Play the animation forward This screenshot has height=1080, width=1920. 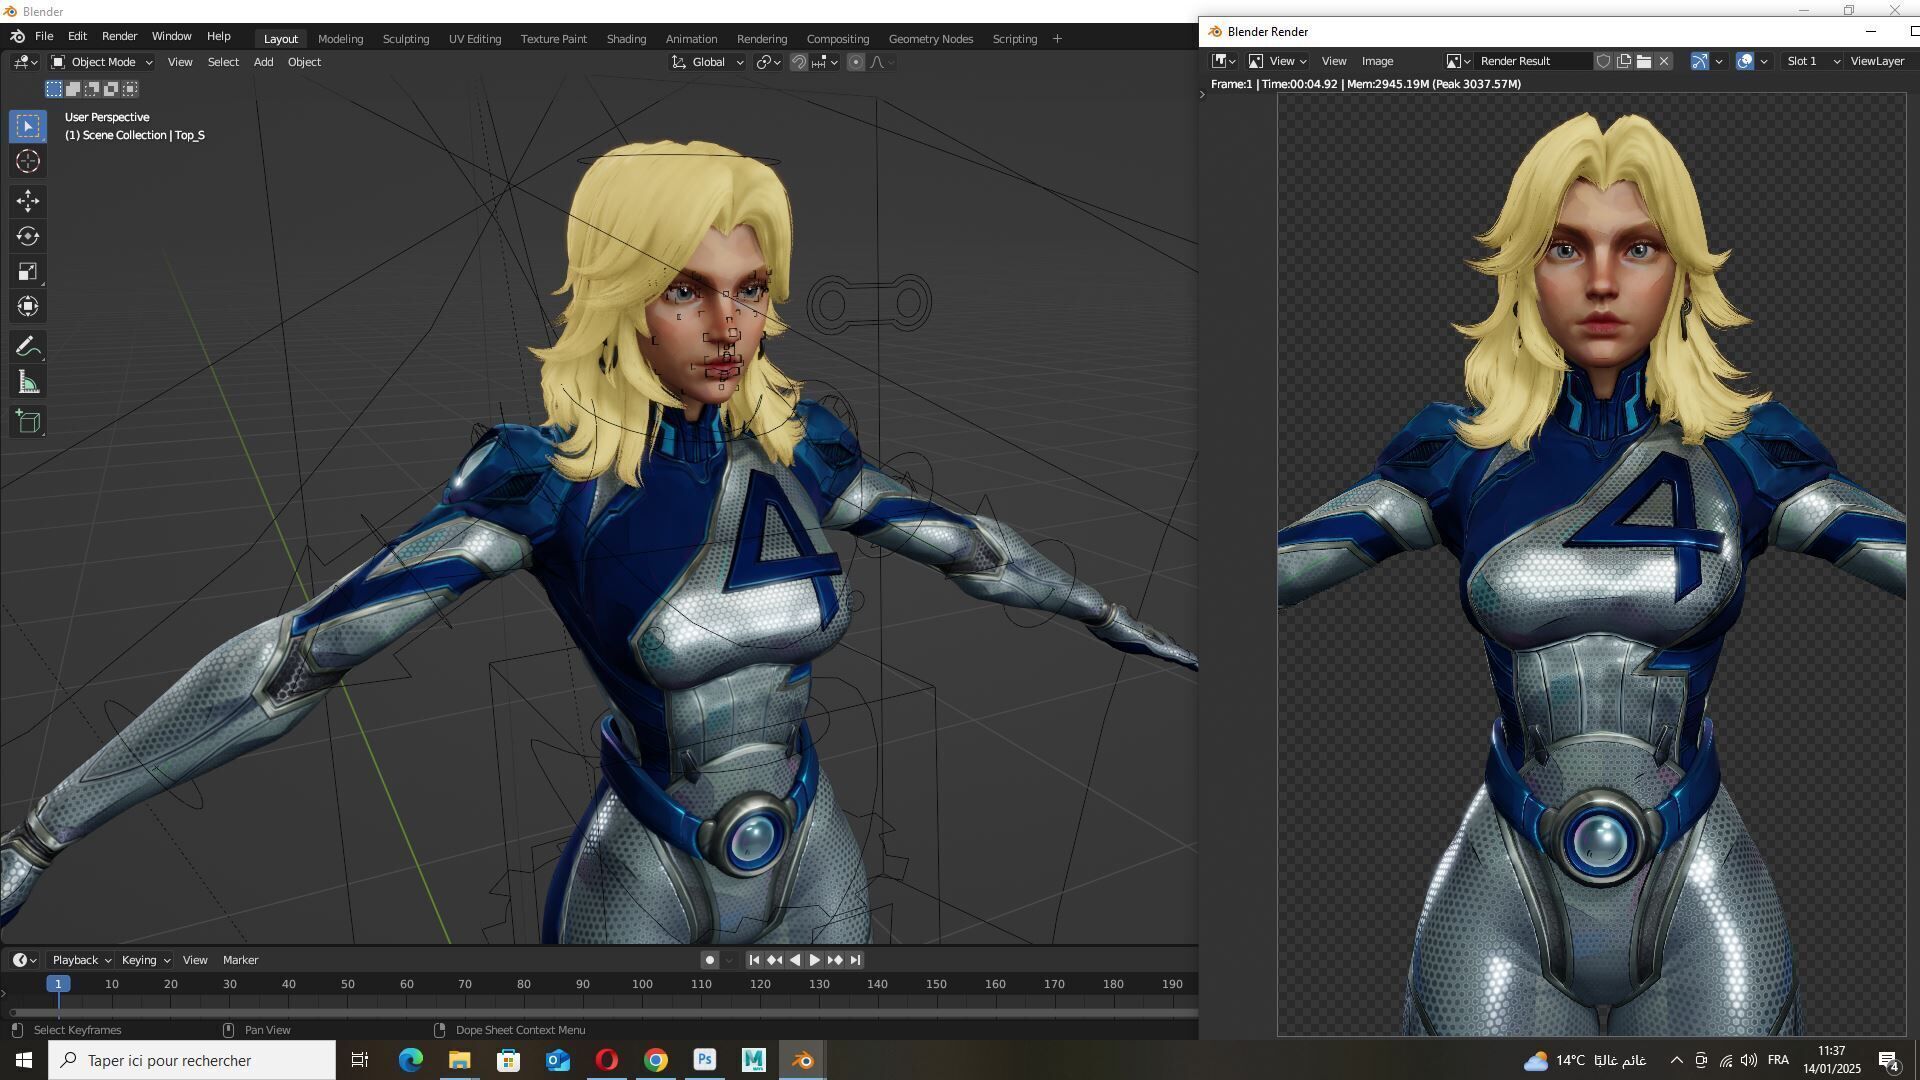tap(815, 961)
